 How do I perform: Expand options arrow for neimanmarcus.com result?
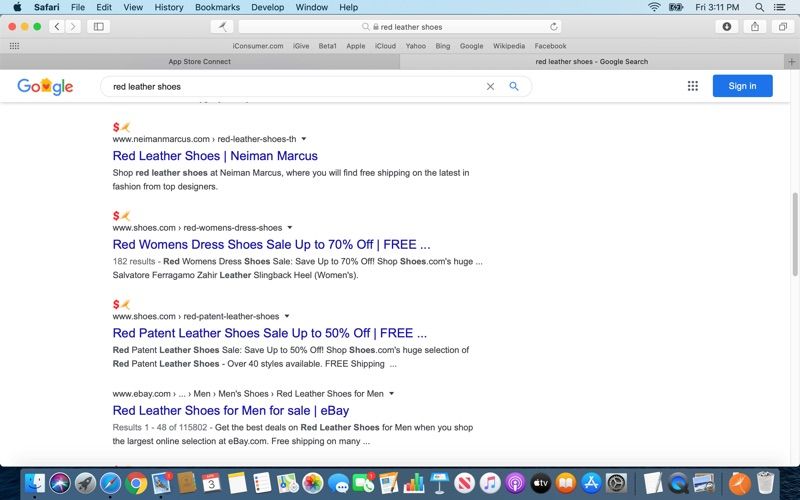(x=304, y=139)
